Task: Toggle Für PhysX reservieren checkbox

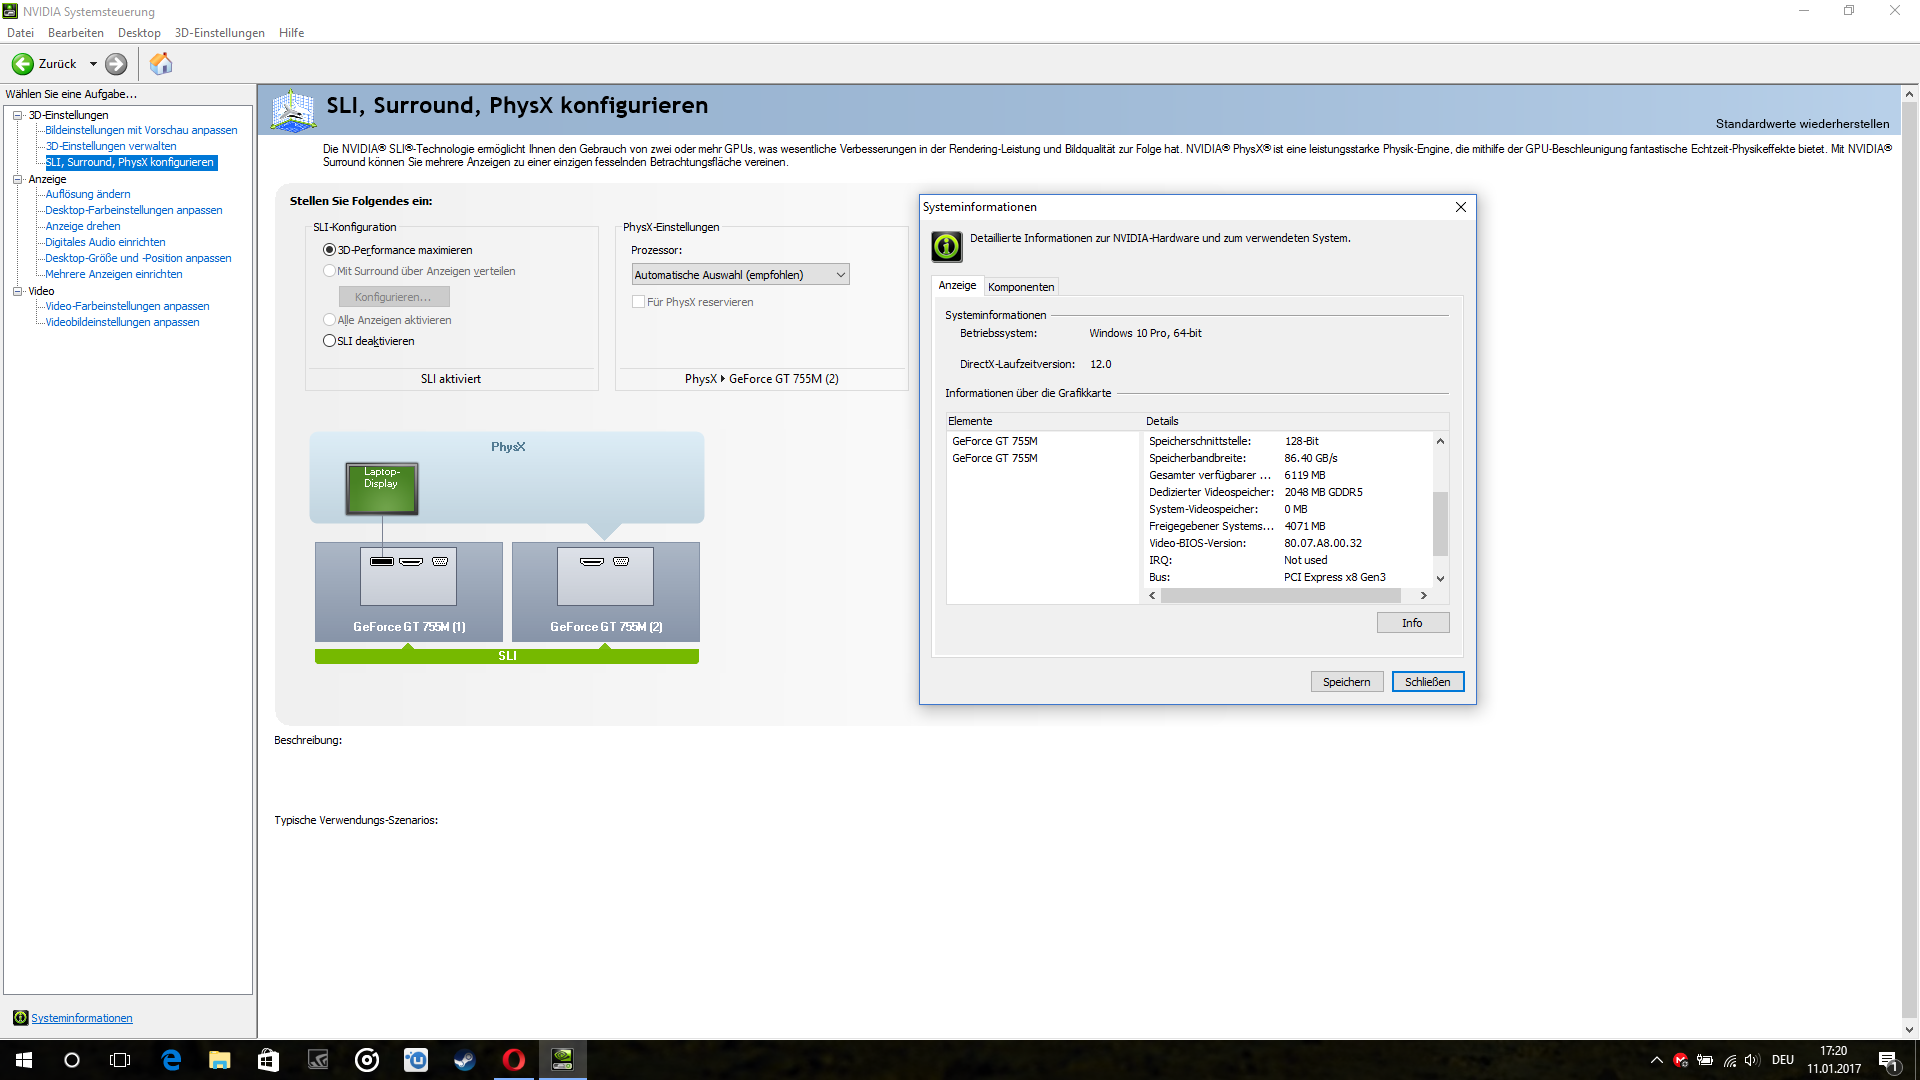Action: click(638, 302)
